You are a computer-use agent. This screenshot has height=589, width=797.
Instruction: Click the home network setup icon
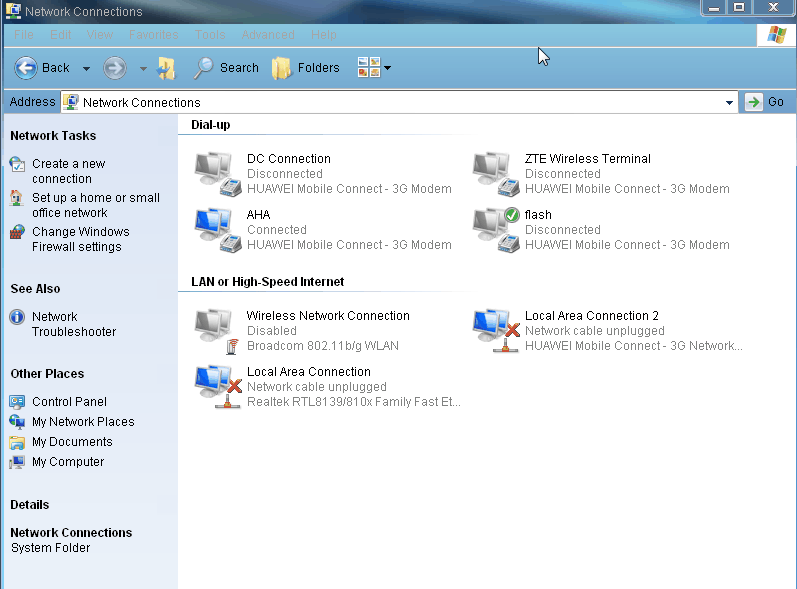(x=17, y=198)
